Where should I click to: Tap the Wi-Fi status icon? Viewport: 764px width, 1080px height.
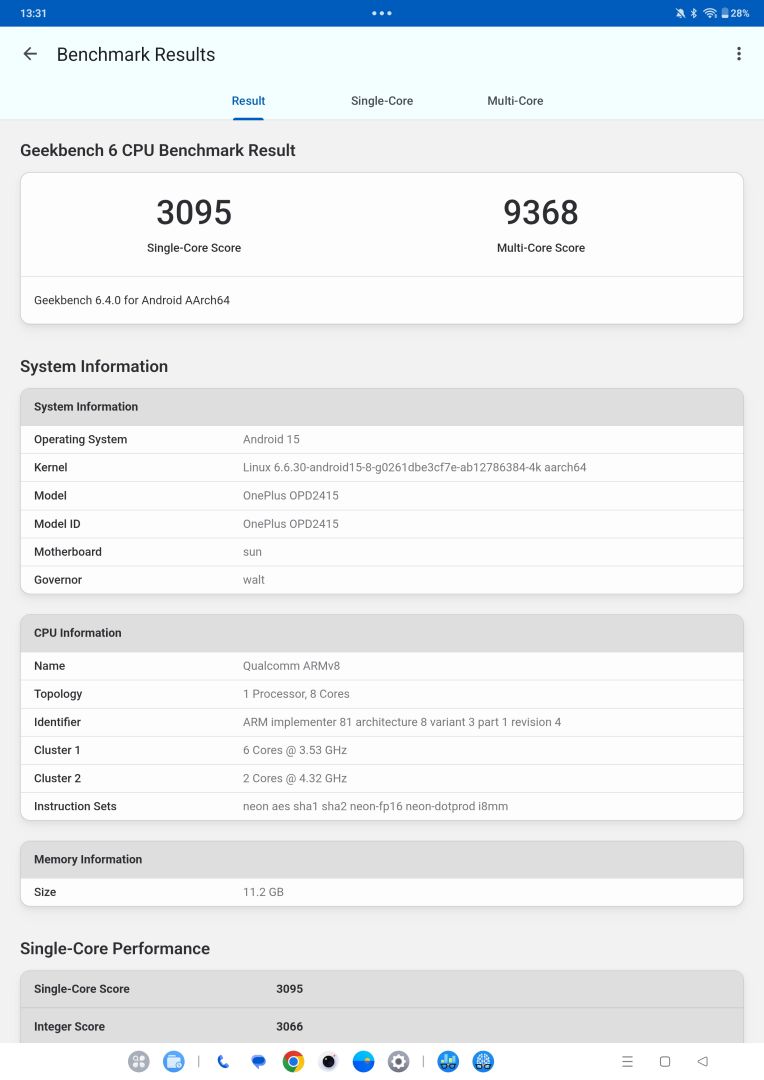pyautogui.click(x=710, y=13)
